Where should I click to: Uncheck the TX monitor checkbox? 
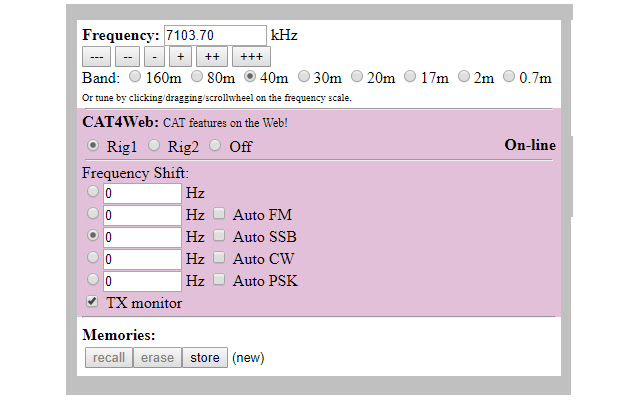[x=92, y=302]
